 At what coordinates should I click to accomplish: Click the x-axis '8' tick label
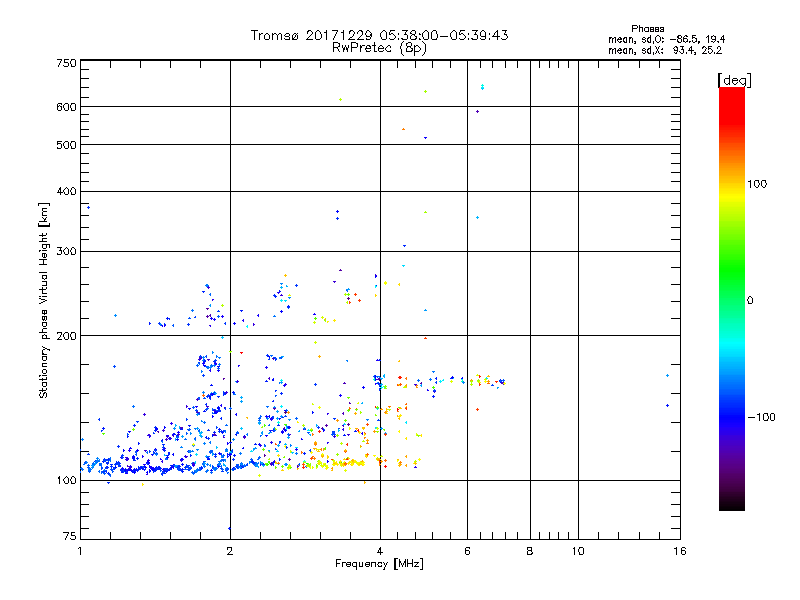pos(530,551)
